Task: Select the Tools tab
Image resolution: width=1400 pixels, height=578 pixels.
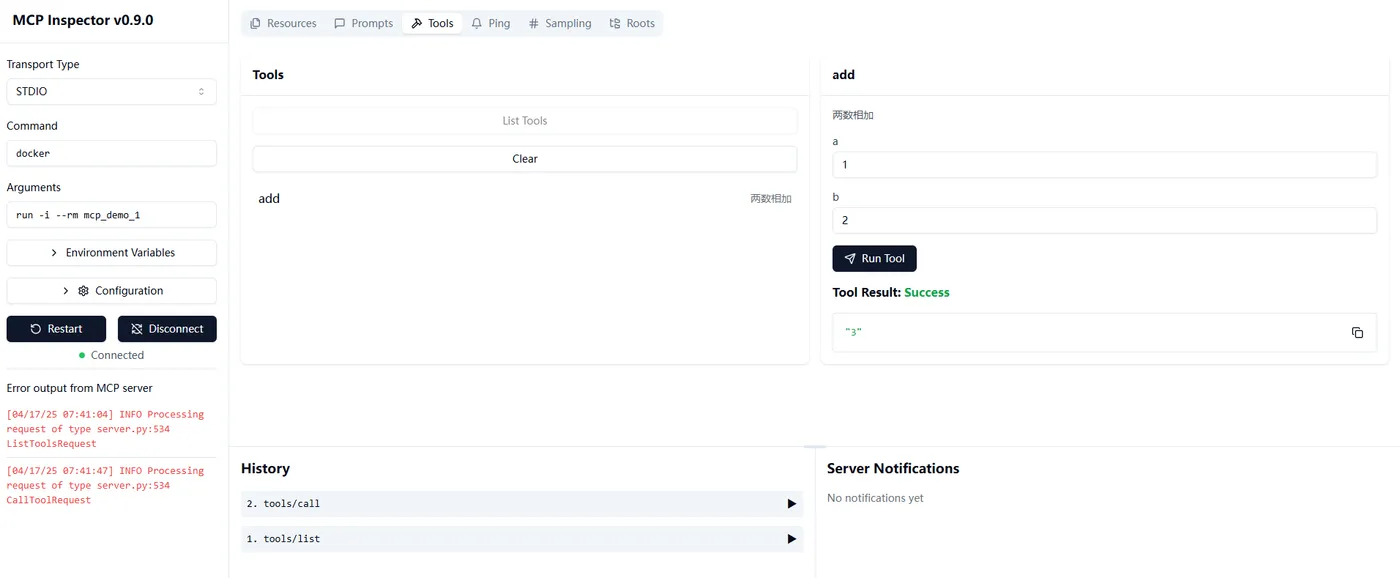Action: pos(432,23)
